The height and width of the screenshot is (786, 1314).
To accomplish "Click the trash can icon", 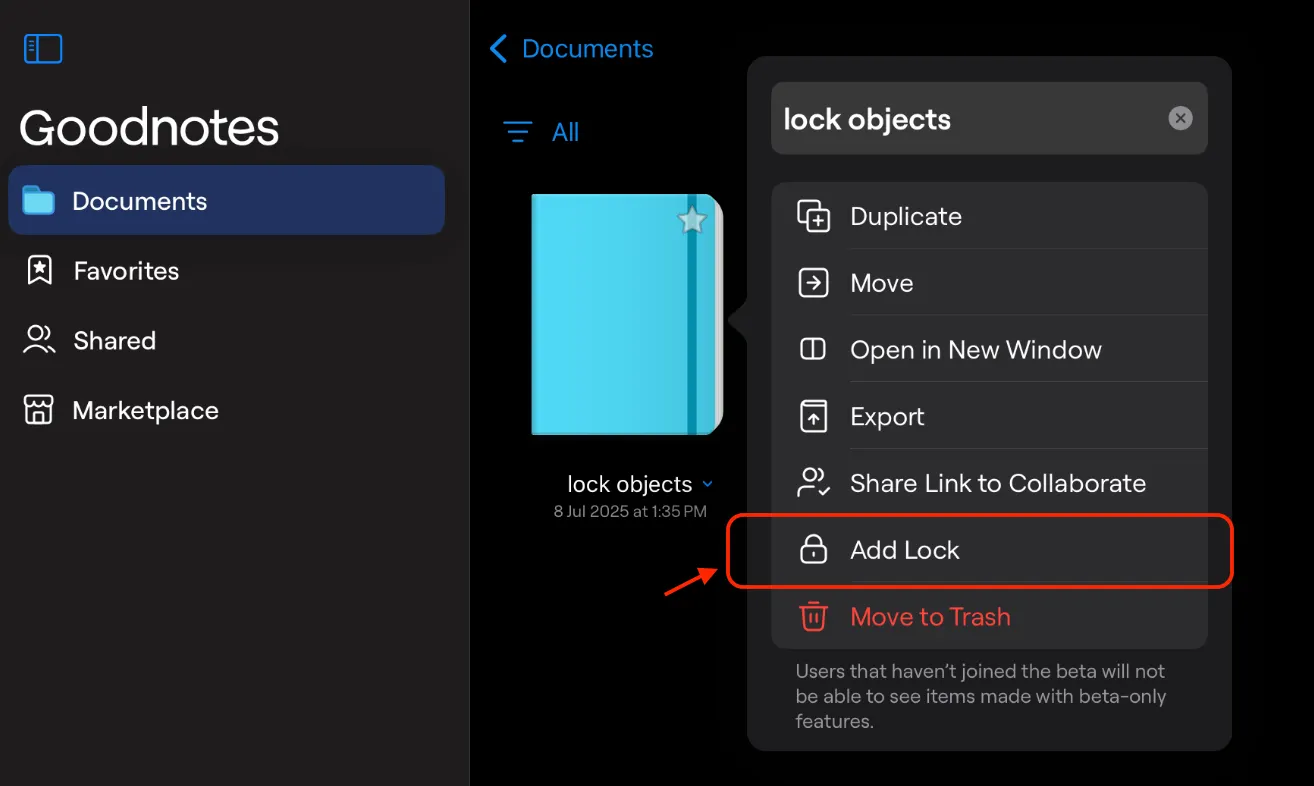I will [813, 617].
